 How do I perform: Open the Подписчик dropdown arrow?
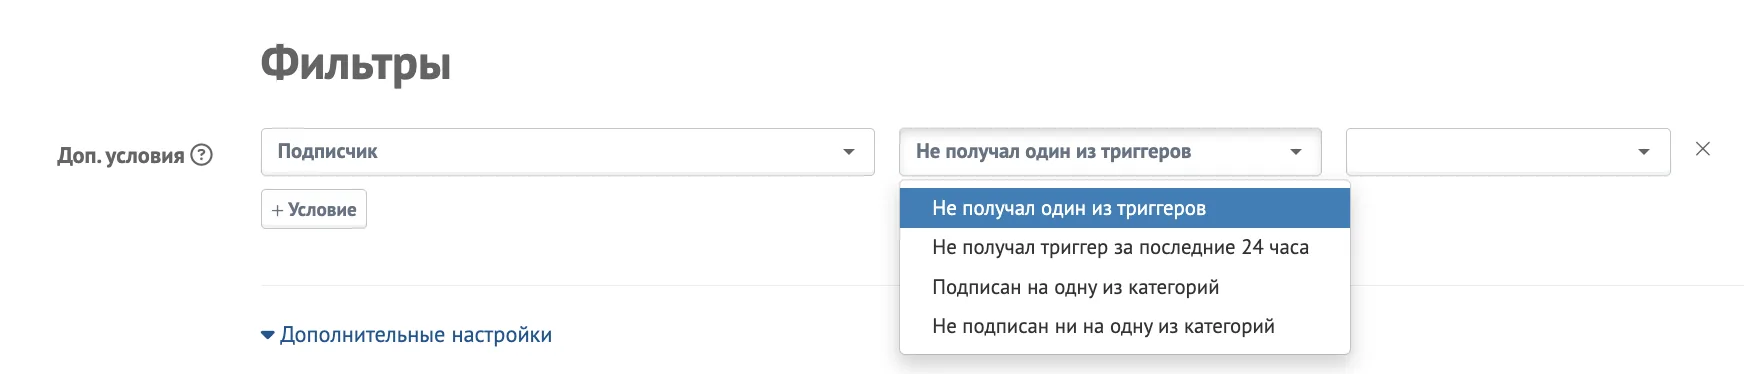coord(848,152)
